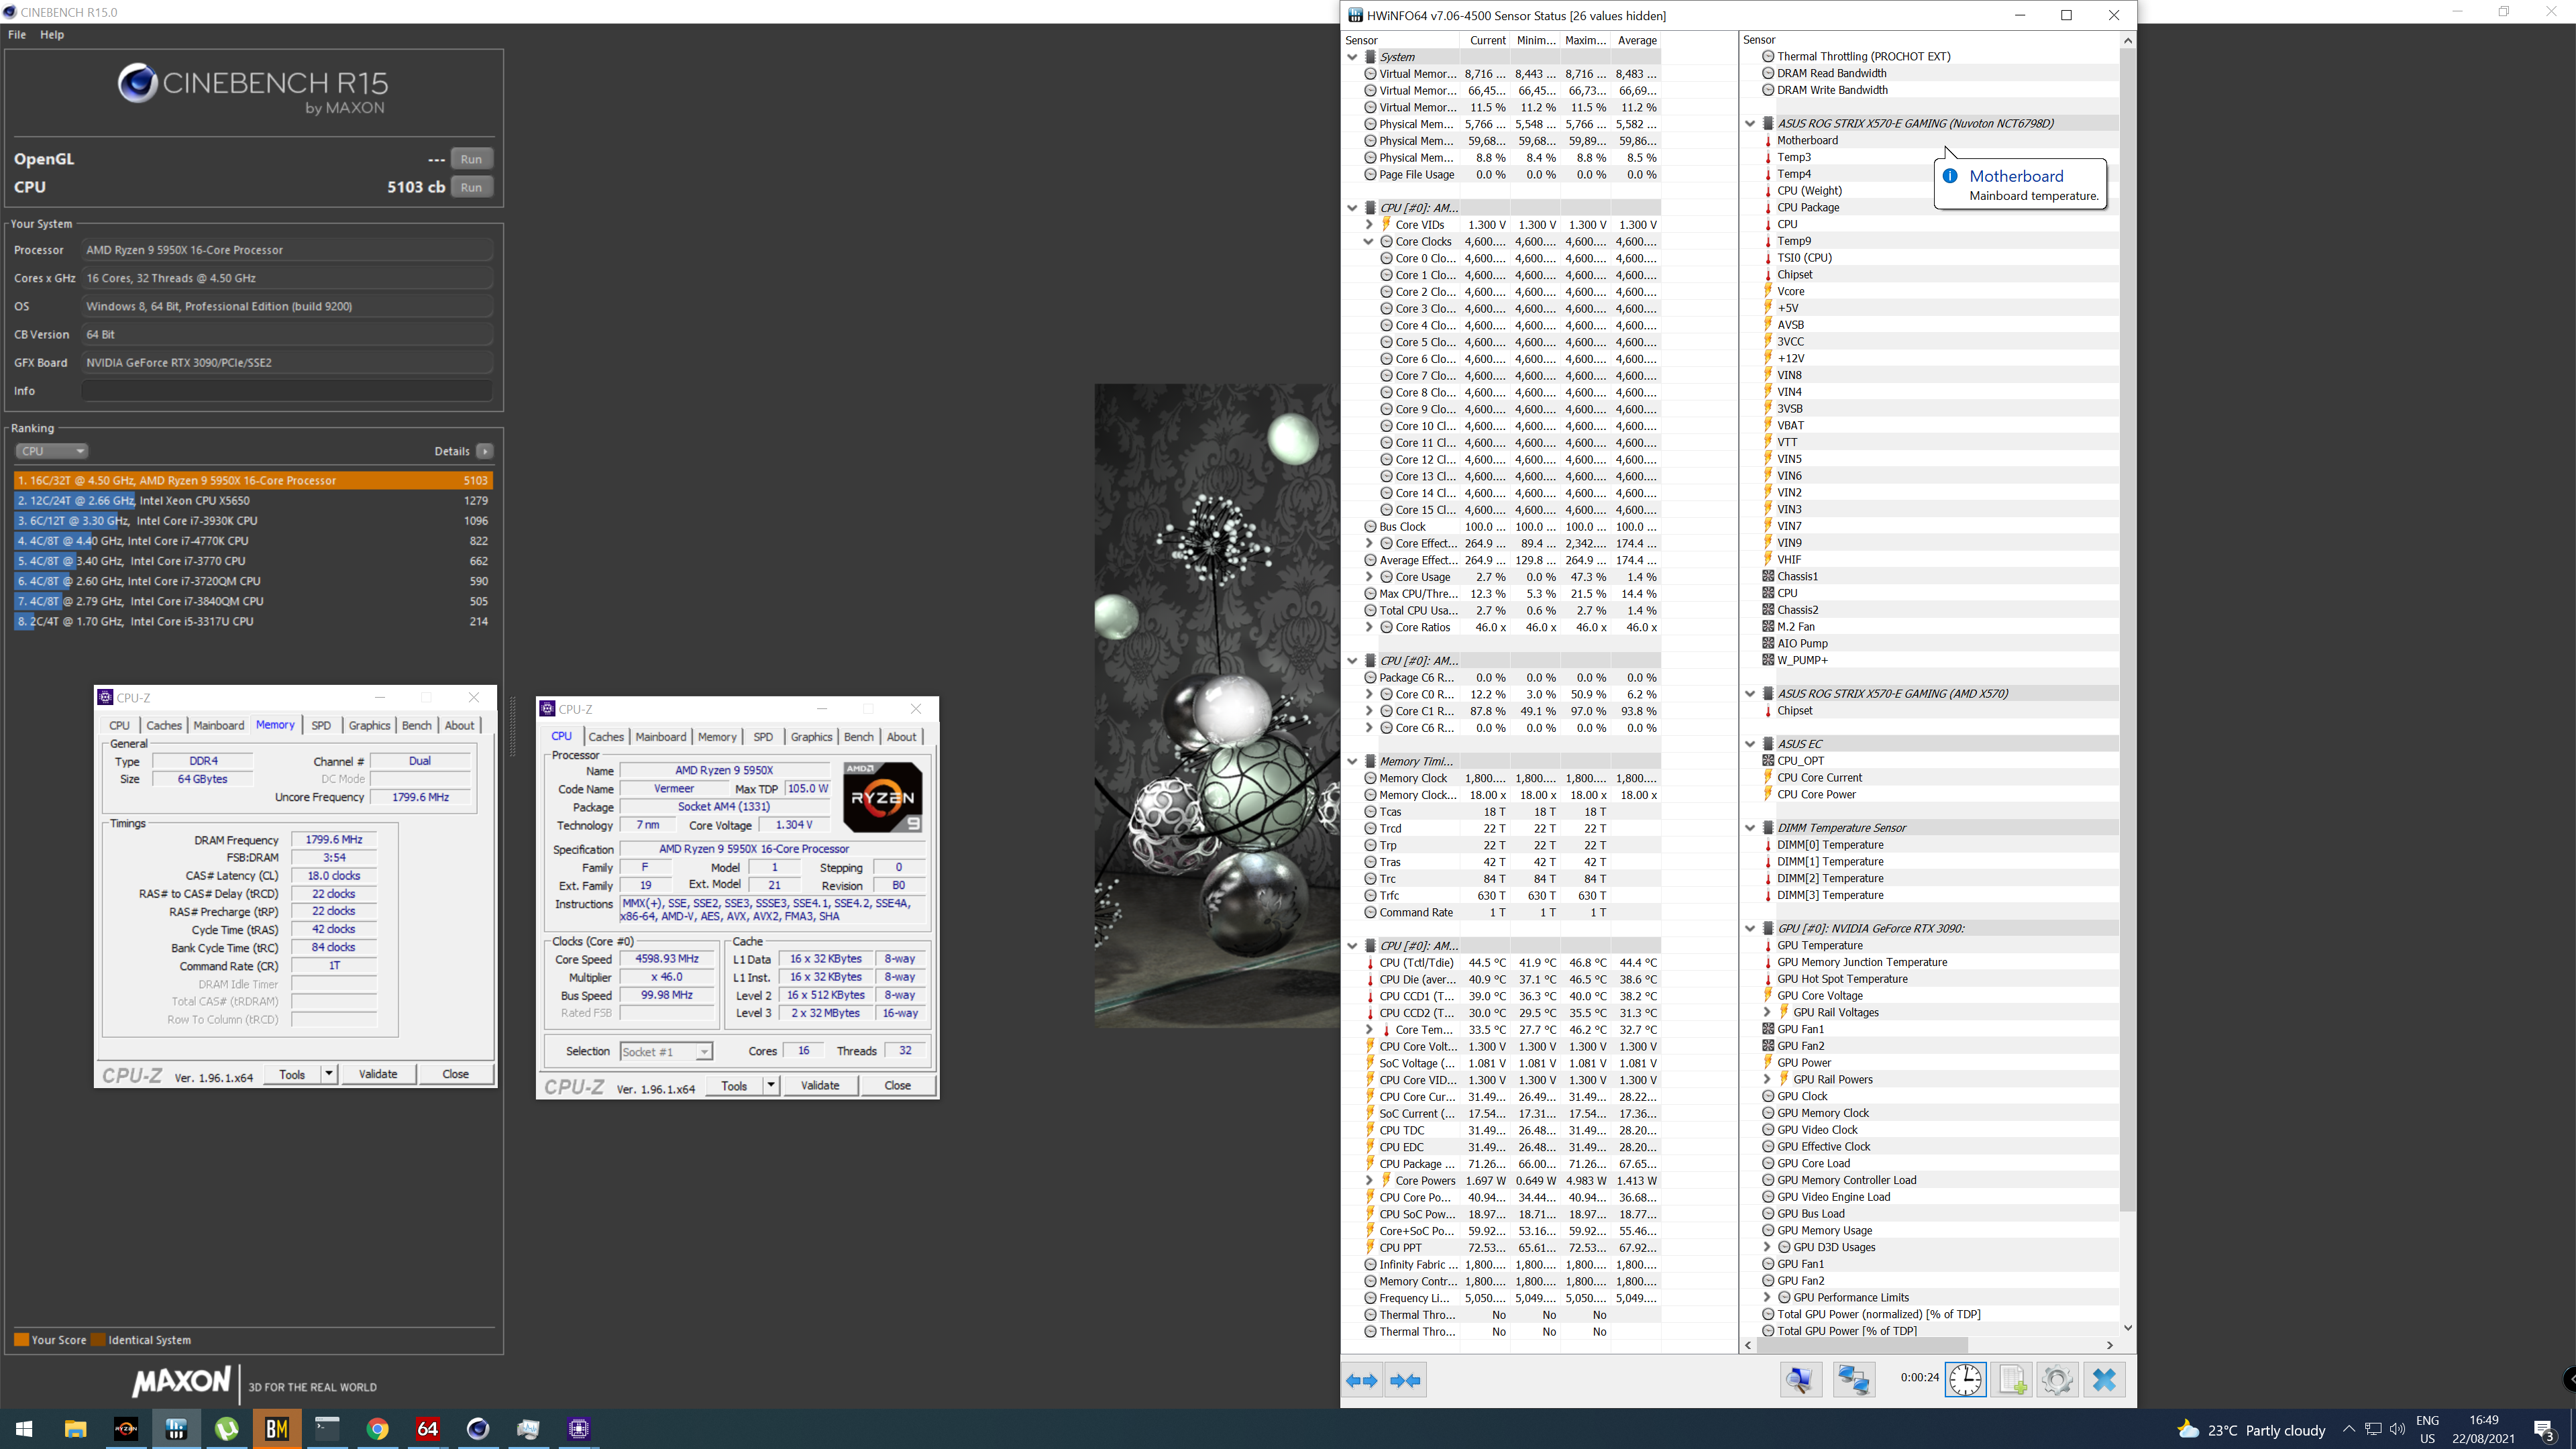
Task: Open HWiNFO sensor settings gear
Action: (x=2057, y=1380)
